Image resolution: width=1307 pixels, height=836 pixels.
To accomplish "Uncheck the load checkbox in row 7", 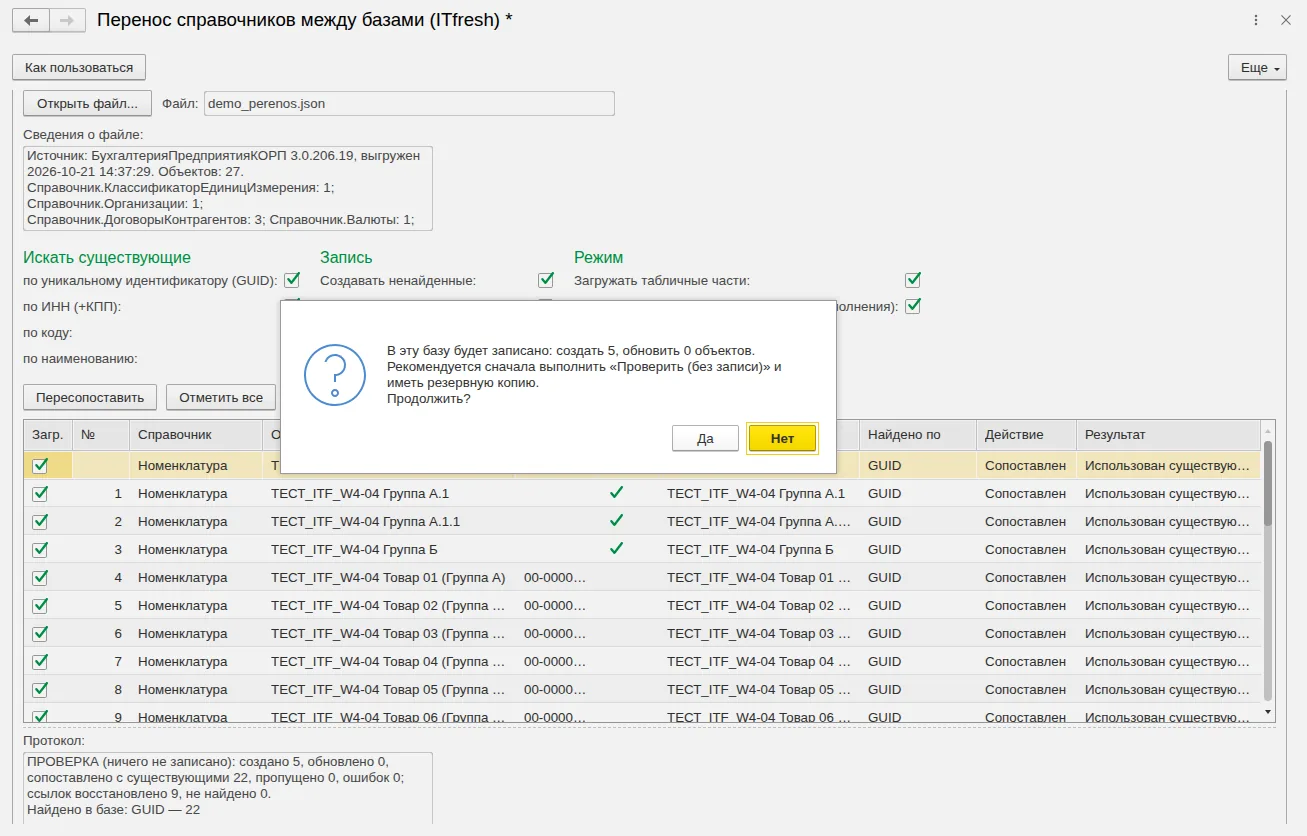I will coord(40,661).
